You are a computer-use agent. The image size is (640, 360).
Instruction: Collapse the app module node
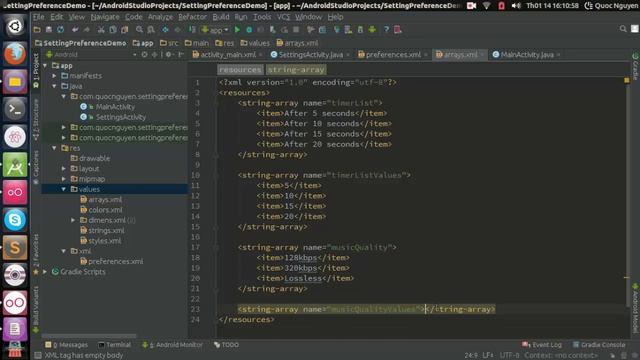[45, 65]
